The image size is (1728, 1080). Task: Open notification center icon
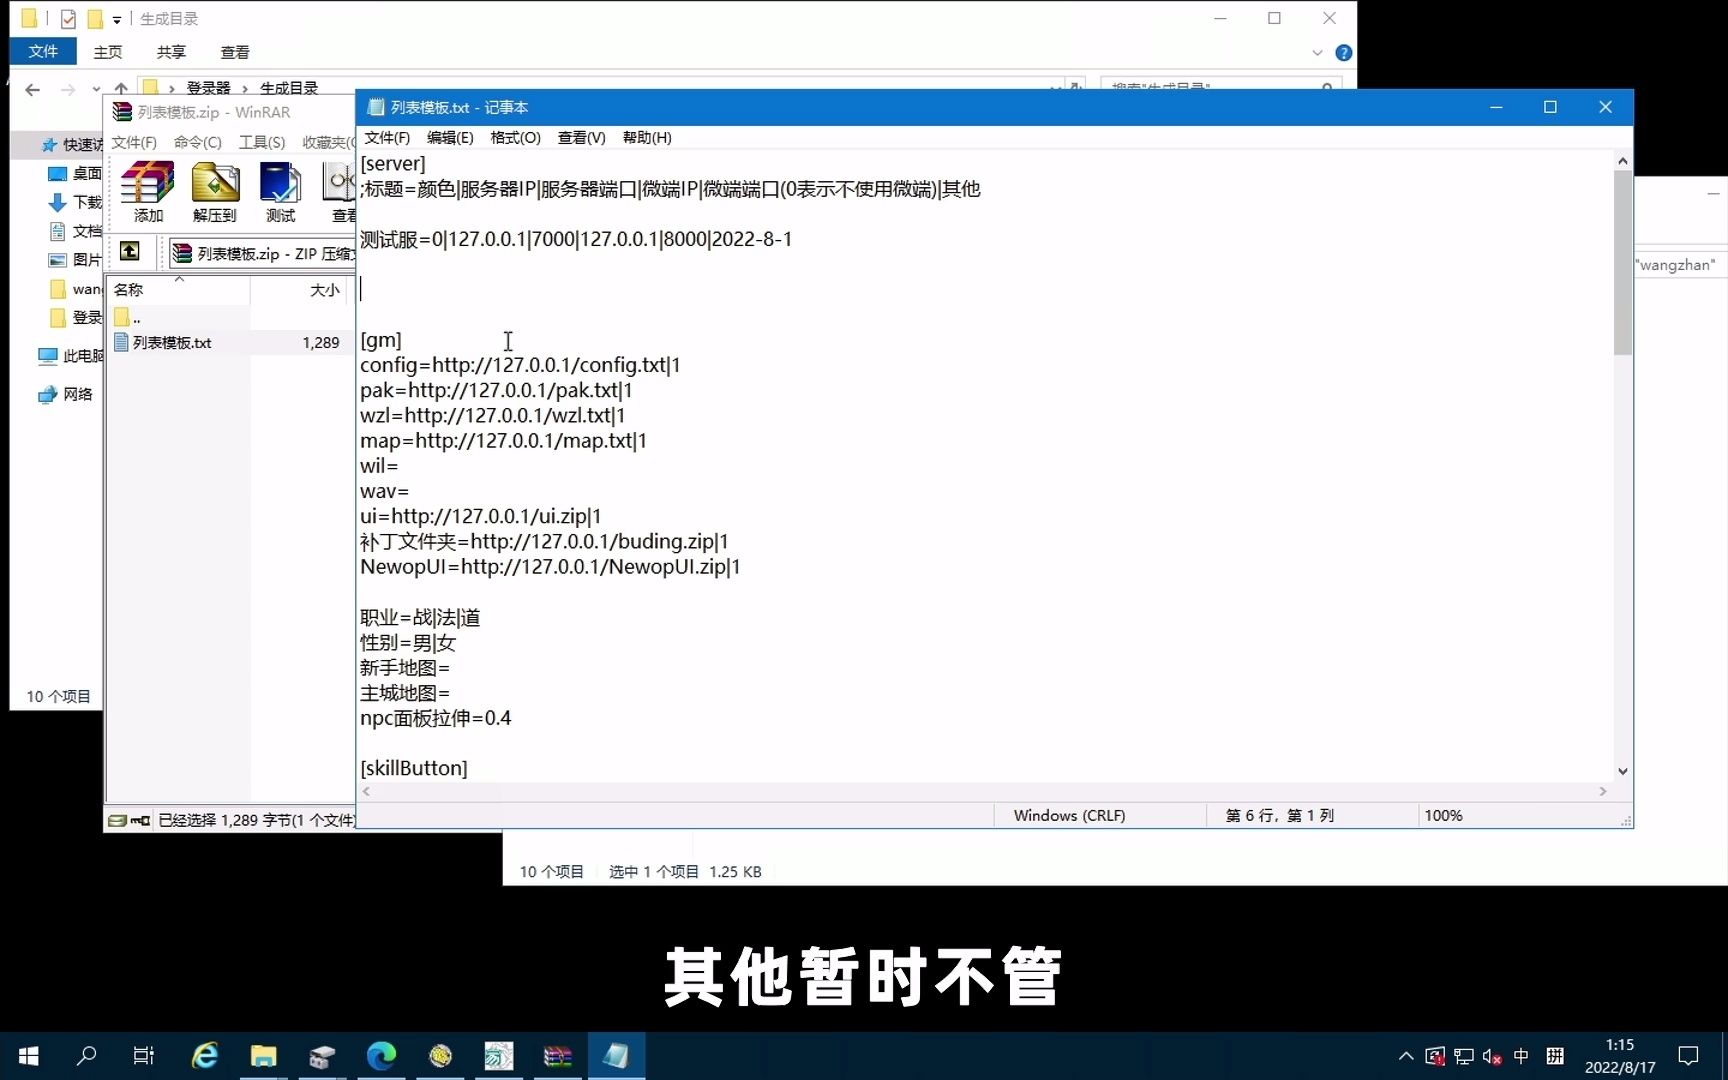click(x=1689, y=1056)
